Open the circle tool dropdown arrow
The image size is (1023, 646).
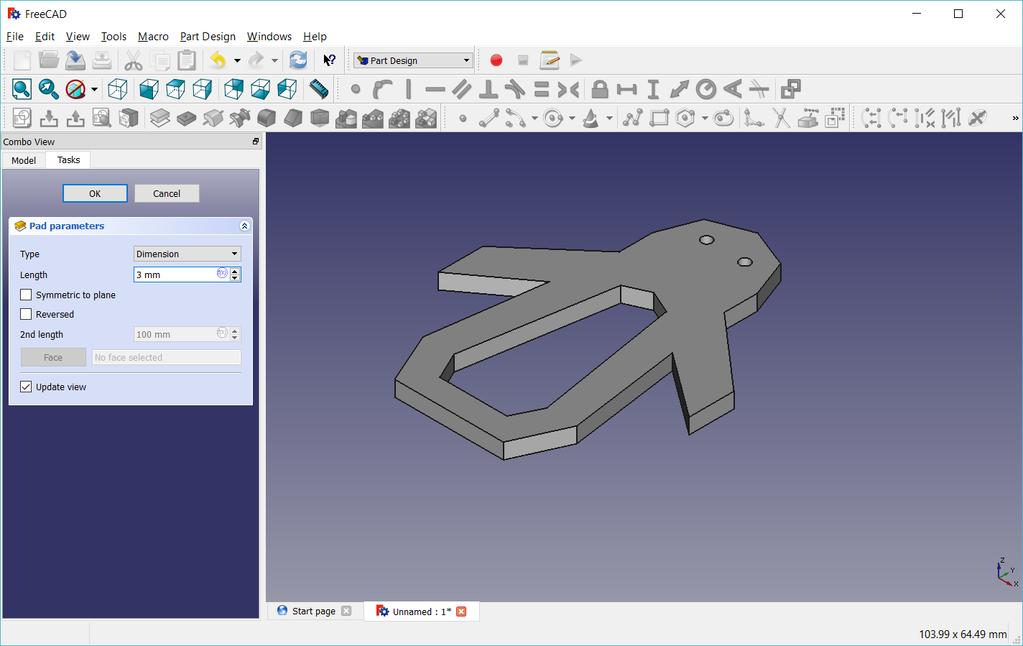pyautogui.click(x=572, y=118)
